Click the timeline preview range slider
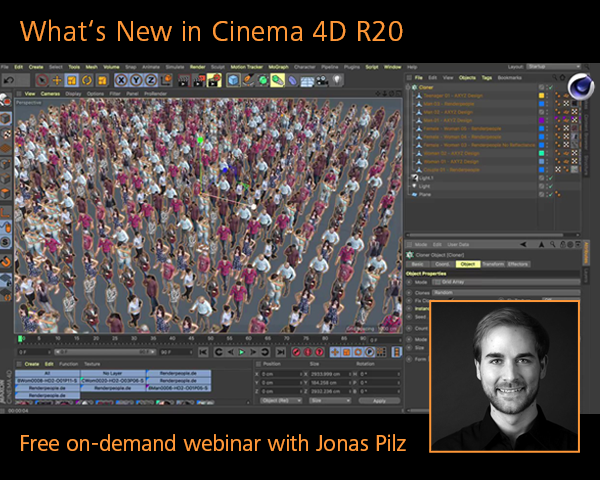The image size is (600, 480). [104, 352]
